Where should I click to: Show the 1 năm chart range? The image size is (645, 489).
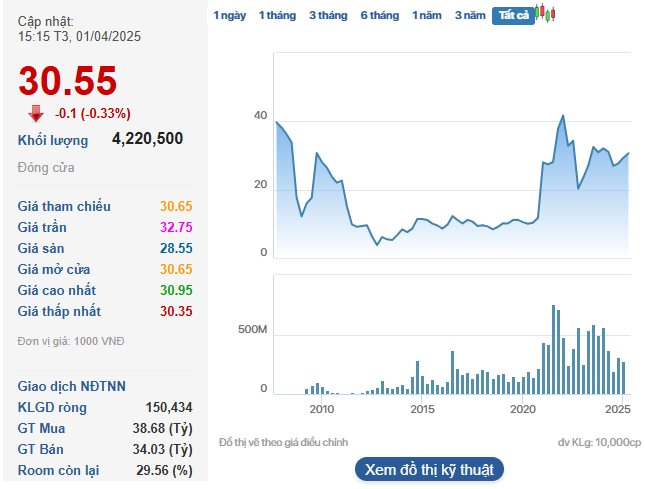427,16
